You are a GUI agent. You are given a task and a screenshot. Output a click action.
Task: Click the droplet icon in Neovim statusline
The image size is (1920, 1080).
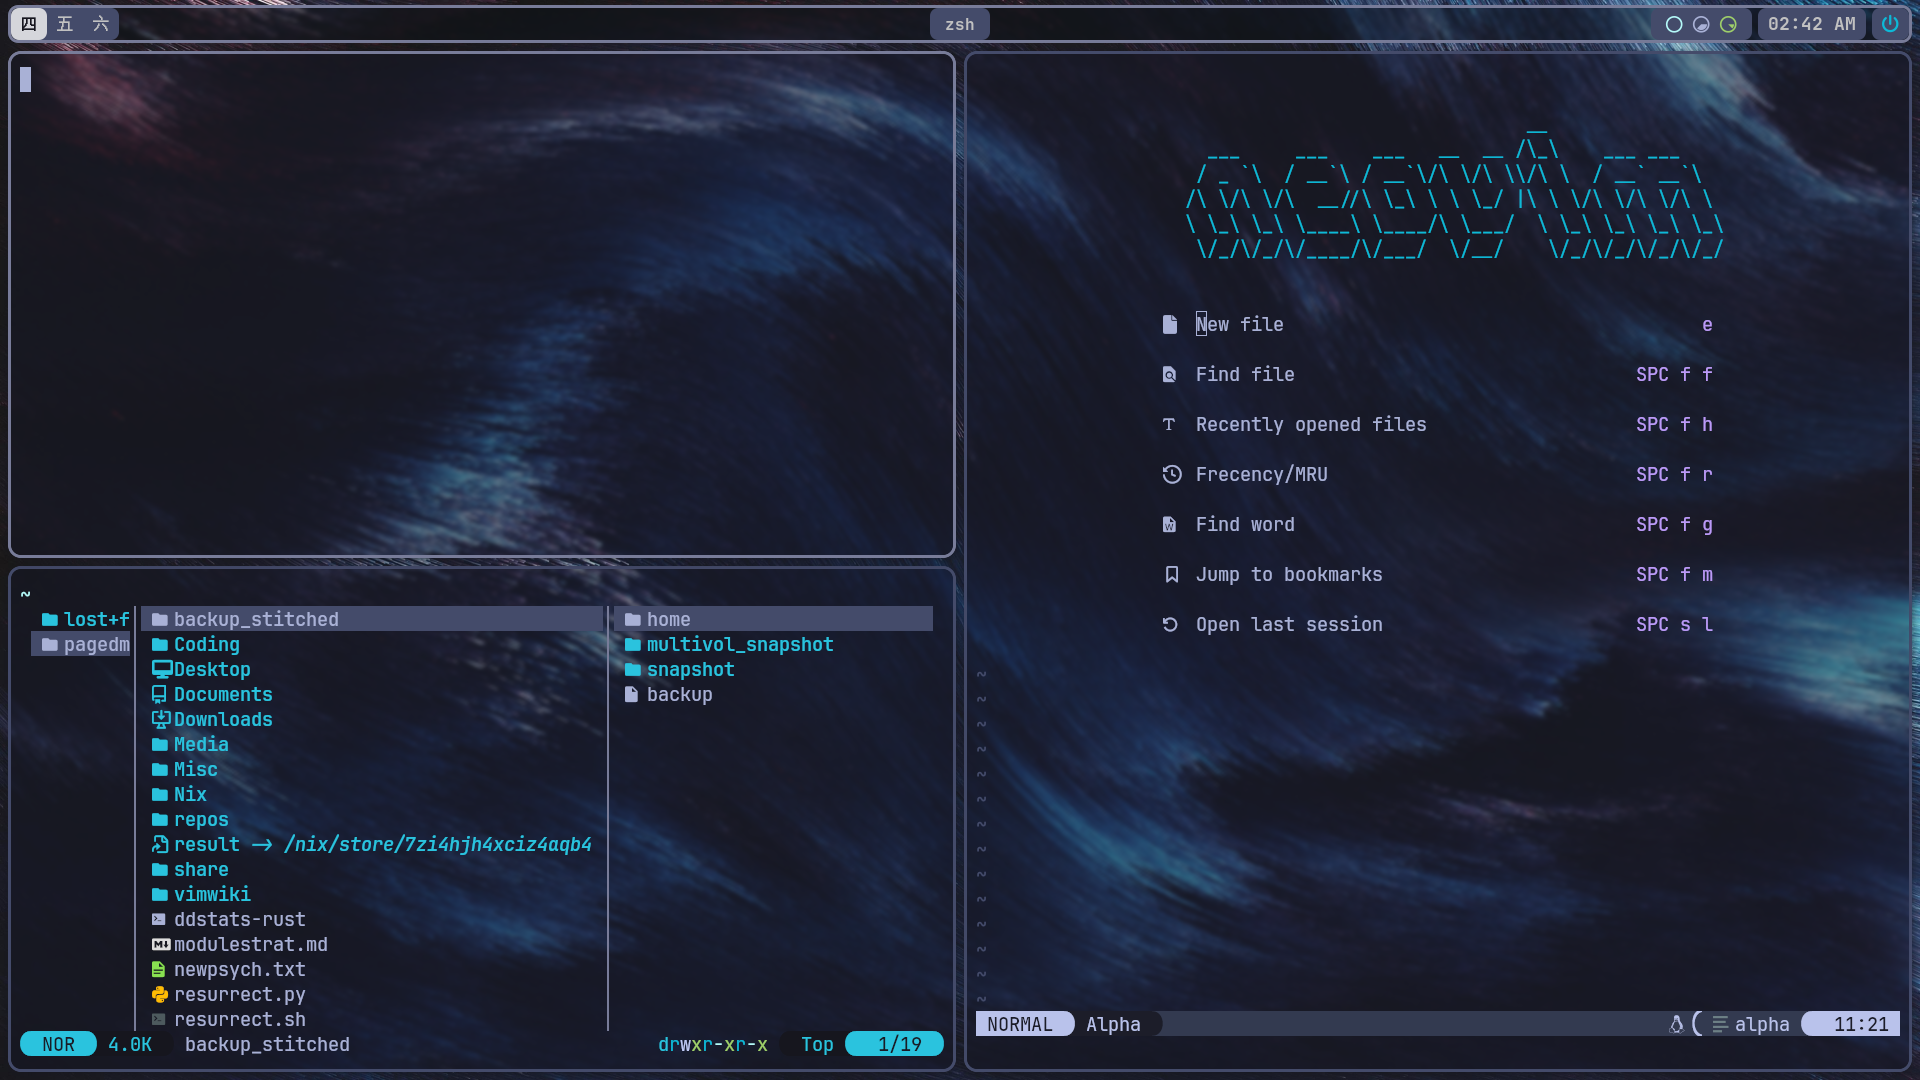pyautogui.click(x=1677, y=1024)
